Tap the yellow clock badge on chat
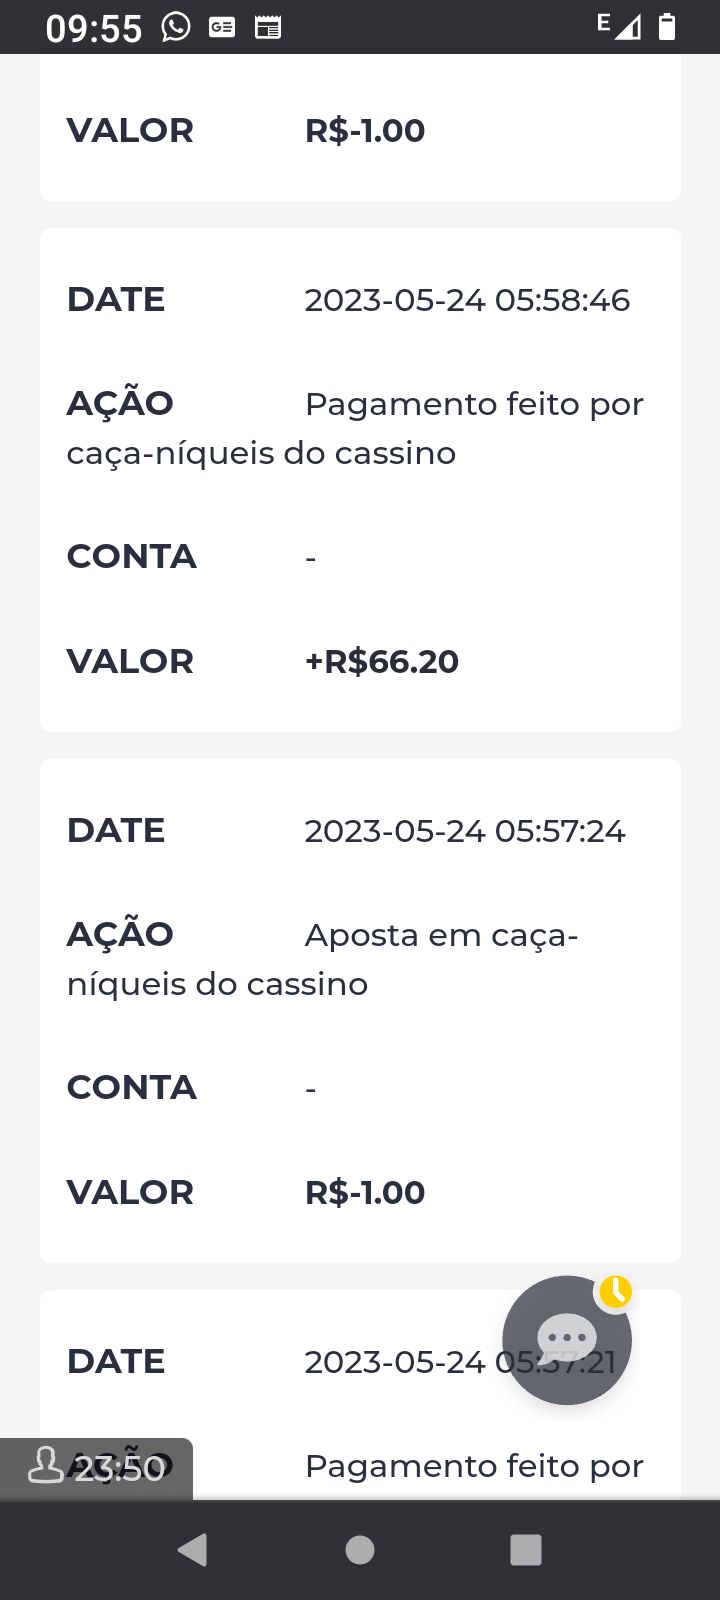Viewport: 720px width, 1600px height. tap(615, 1292)
